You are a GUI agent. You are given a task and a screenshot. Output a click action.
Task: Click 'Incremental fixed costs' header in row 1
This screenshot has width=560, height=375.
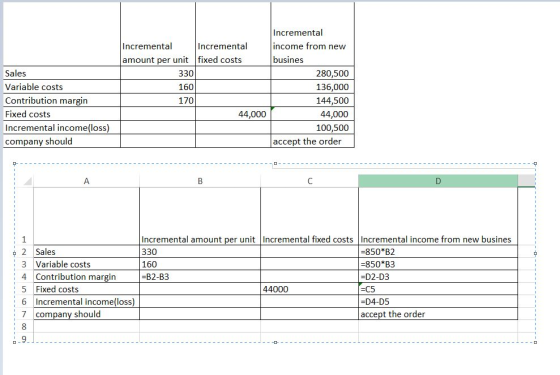click(x=308, y=239)
